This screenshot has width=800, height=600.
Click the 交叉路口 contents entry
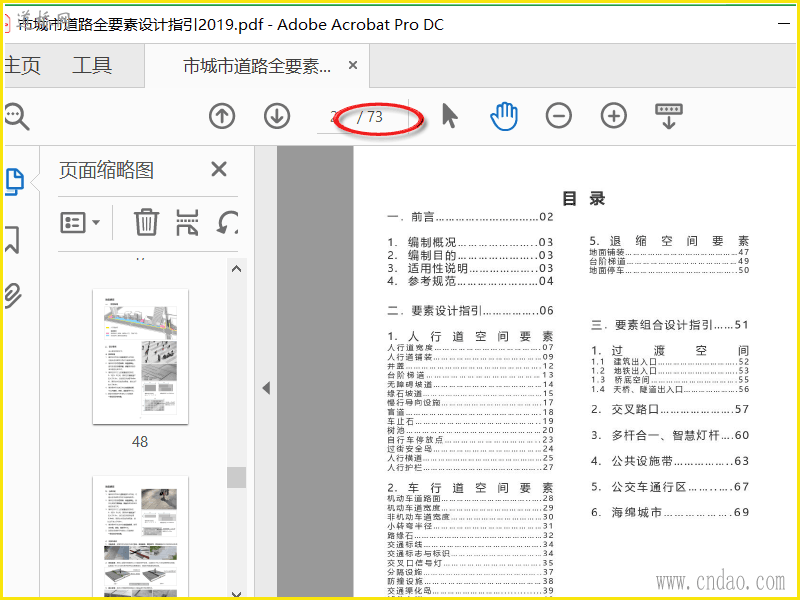click(x=670, y=409)
